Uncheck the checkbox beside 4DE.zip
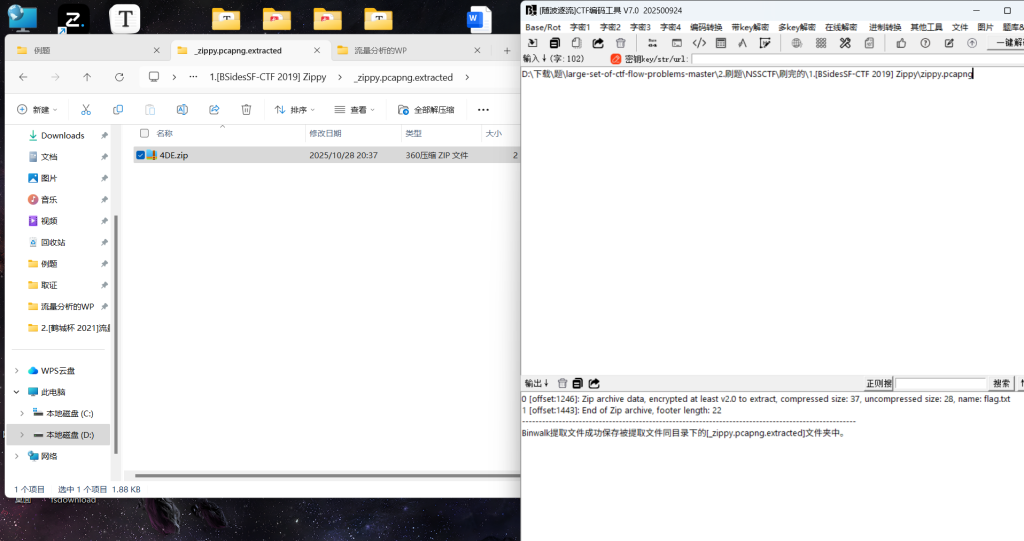Screen dimensions: 1024x541 click(x=140, y=155)
